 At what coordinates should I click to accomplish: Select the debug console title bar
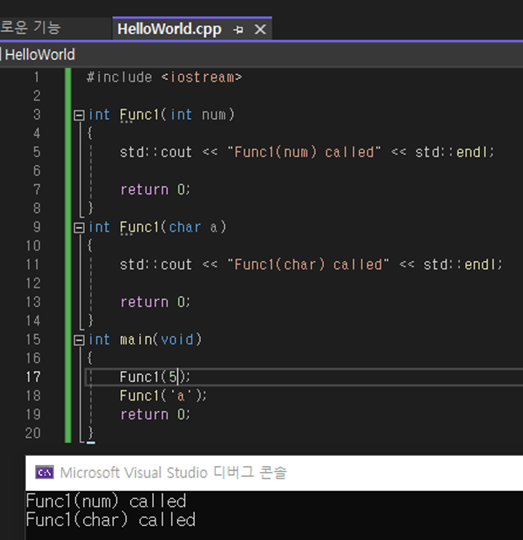pos(274,473)
